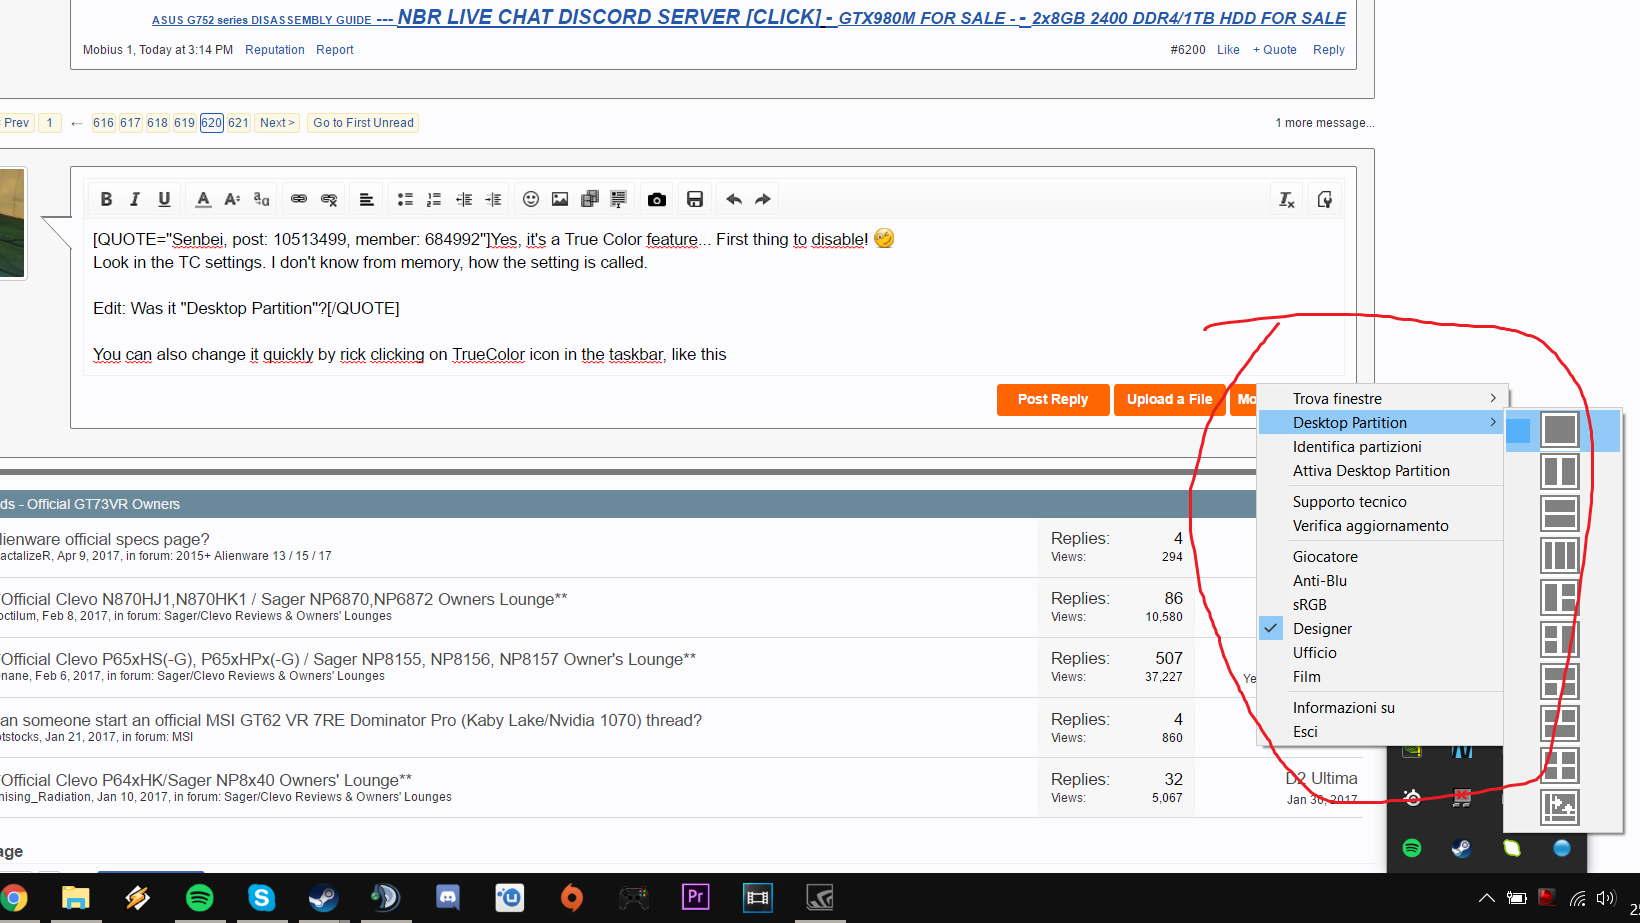Select the checked Designer color mode

[x=1322, y=629]
